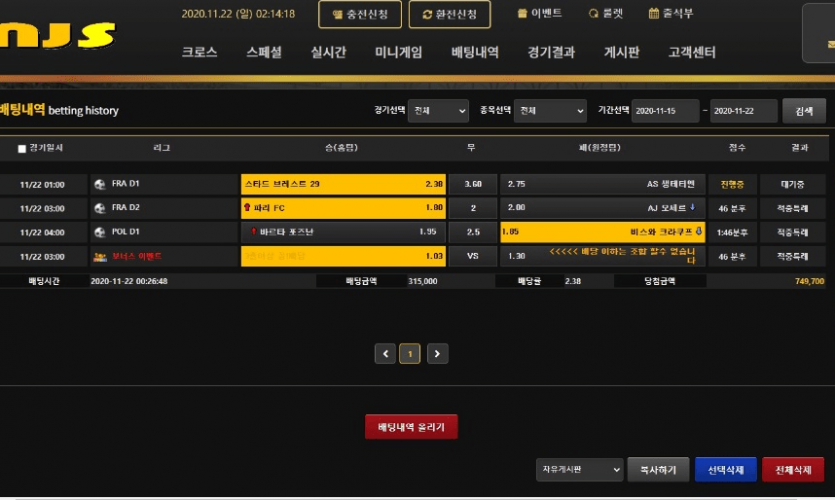Select page number 1
835x500 pixels.
coord(410,354)
